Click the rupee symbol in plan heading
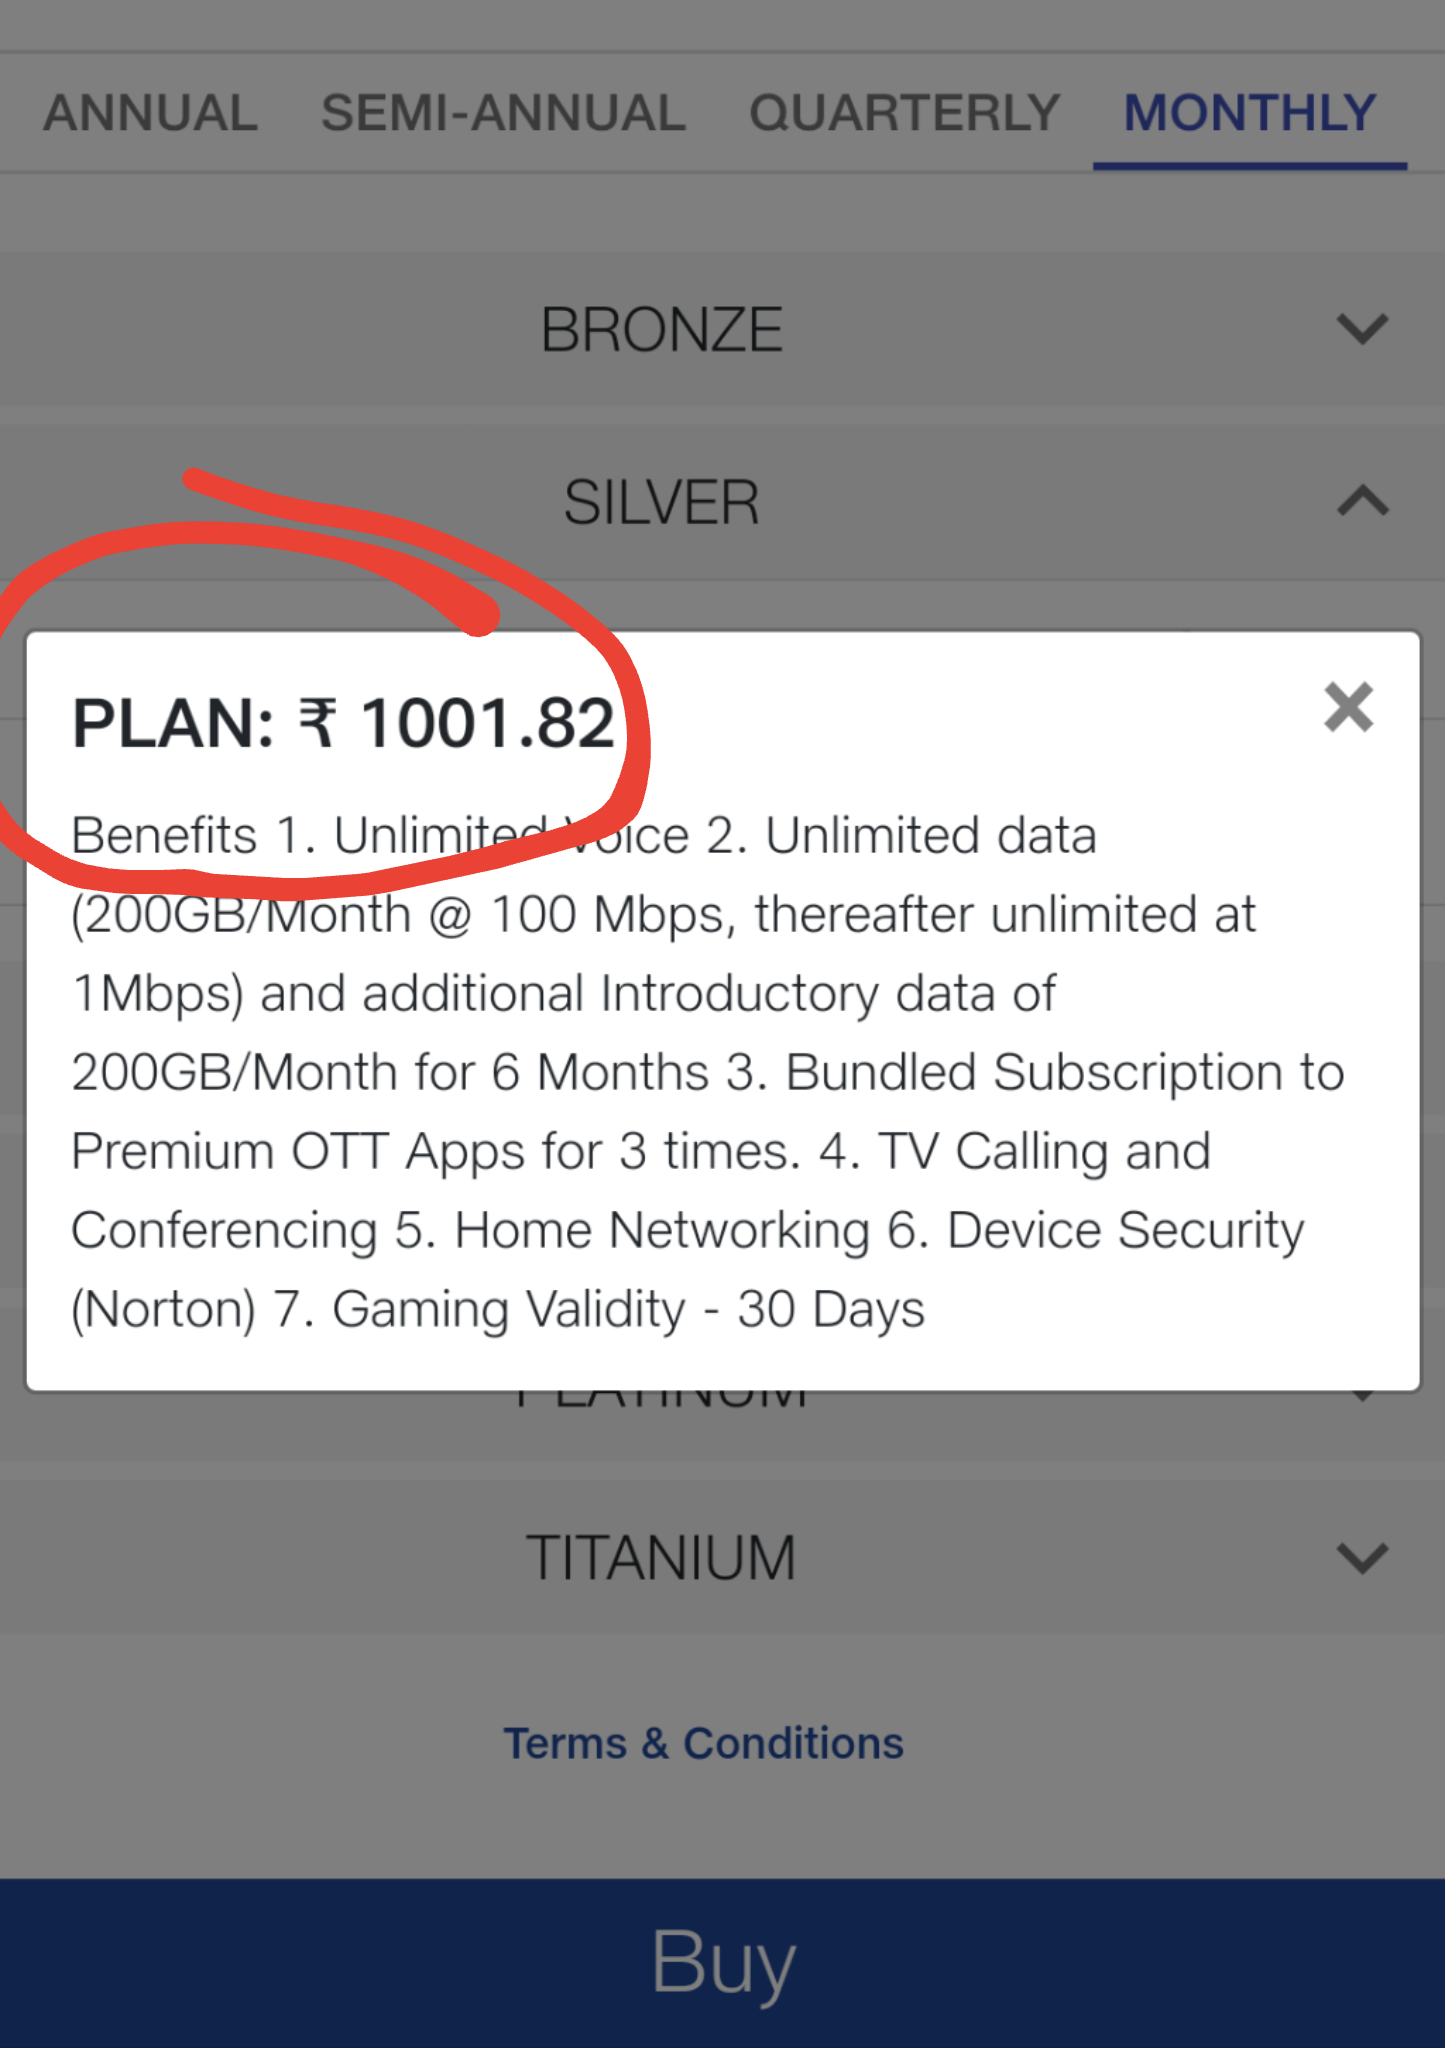 [x=318, y=722]
